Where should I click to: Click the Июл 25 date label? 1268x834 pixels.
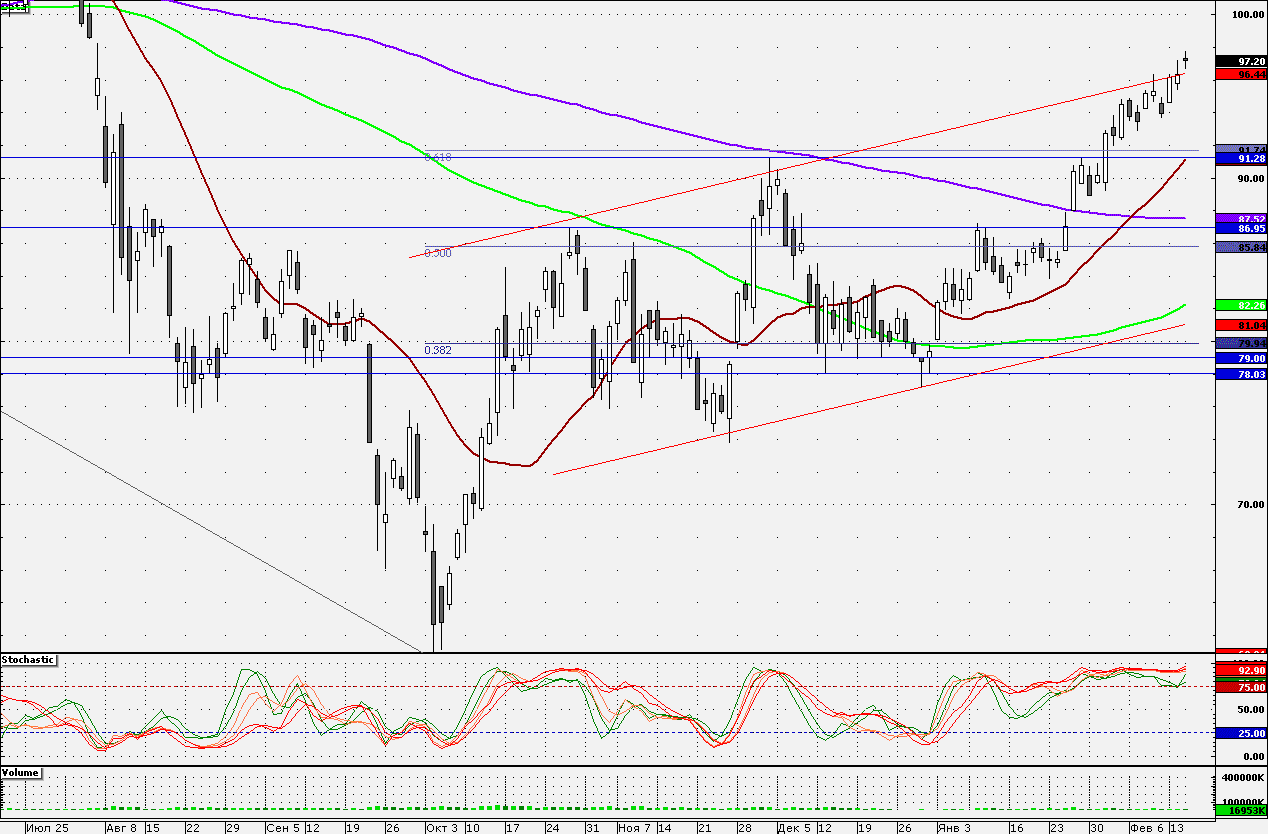pyautogui.click(x=47, y=828)
